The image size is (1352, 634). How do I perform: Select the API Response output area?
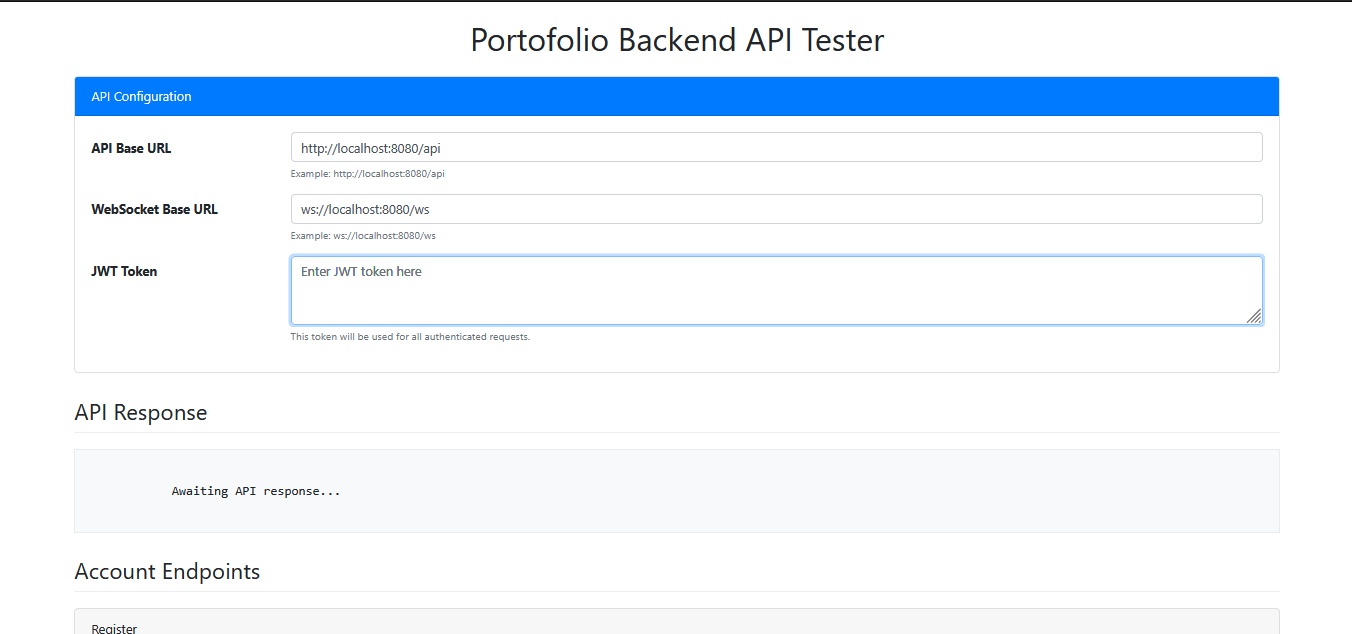click(x=676, y=490)
